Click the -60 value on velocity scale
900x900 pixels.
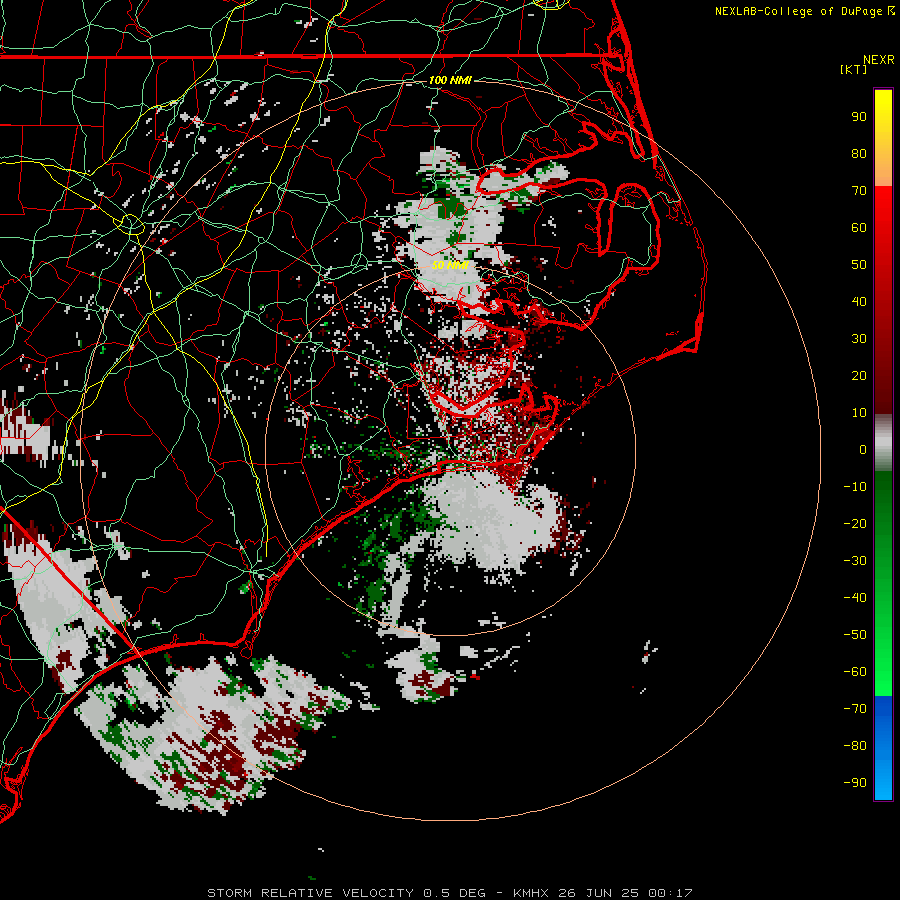pyautogui.click(x=855, y=672)
